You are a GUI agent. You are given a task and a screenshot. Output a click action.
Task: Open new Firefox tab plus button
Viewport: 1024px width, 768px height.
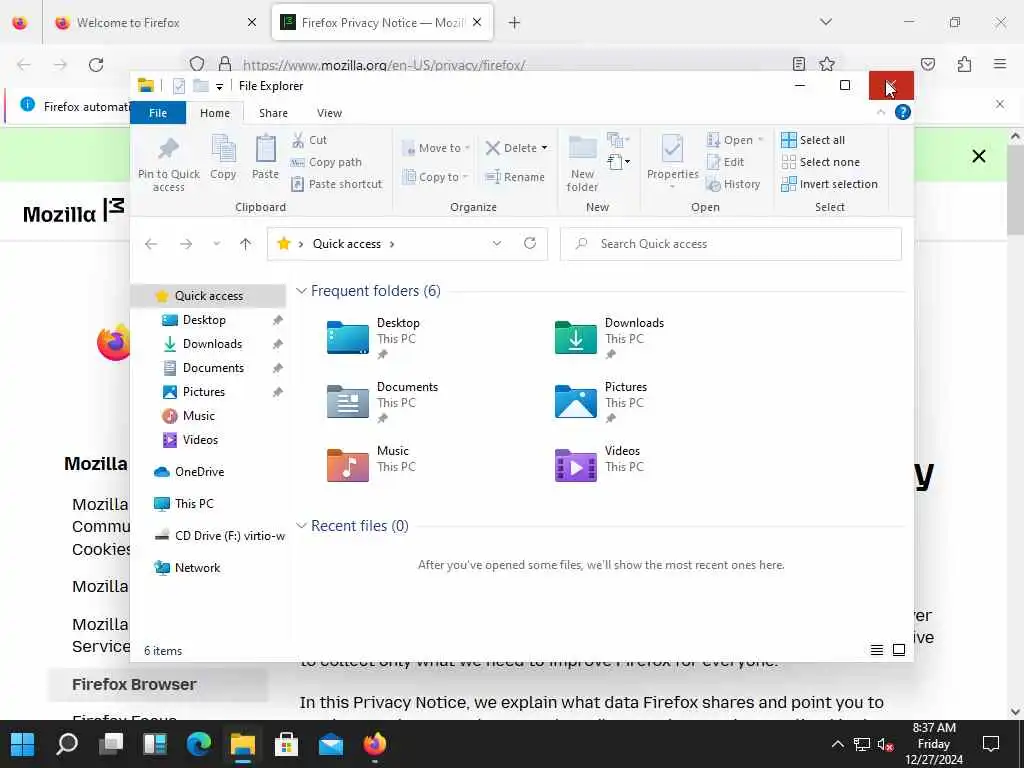[515, 23]
